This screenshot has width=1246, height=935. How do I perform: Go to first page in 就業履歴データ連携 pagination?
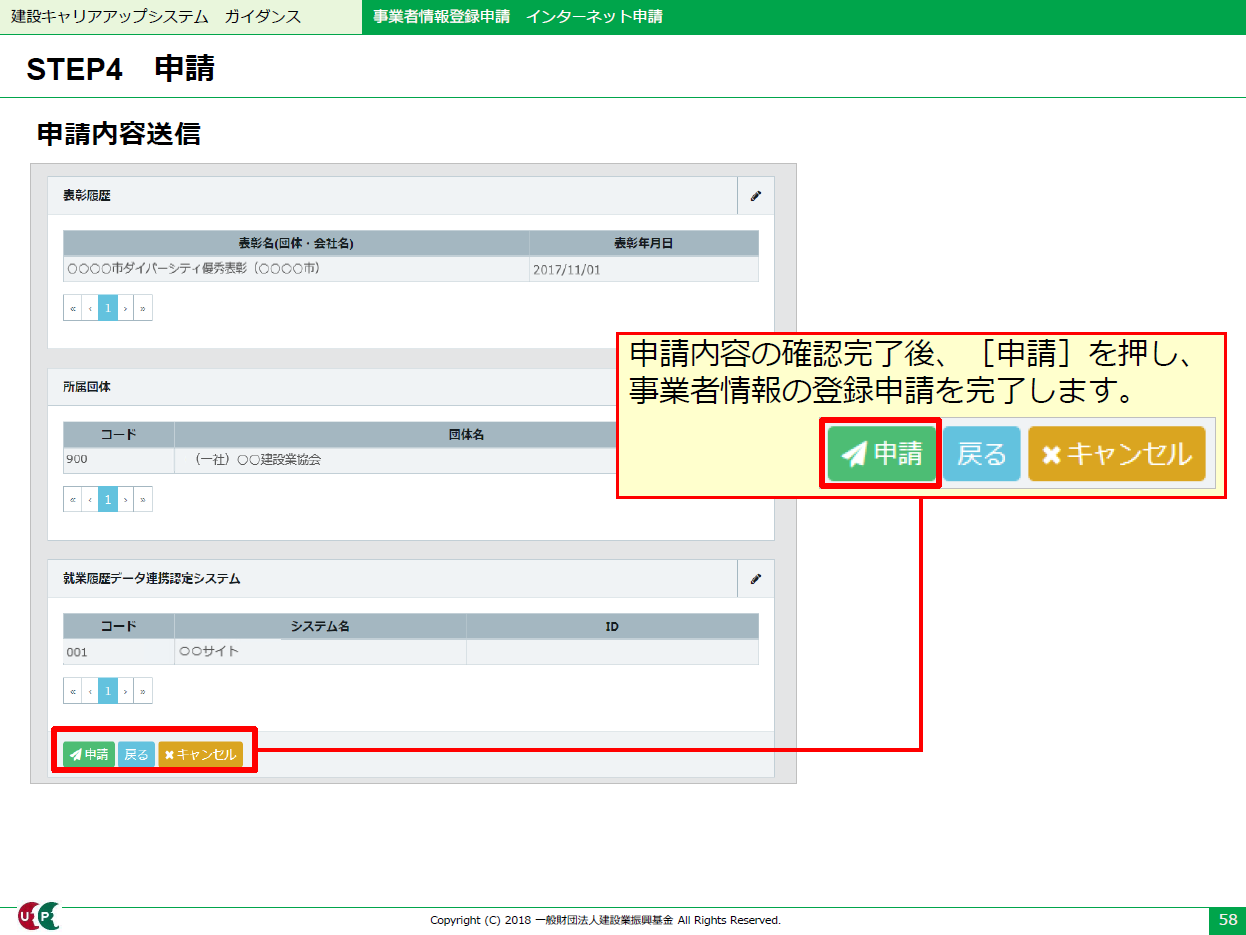(x=72, y=690)
